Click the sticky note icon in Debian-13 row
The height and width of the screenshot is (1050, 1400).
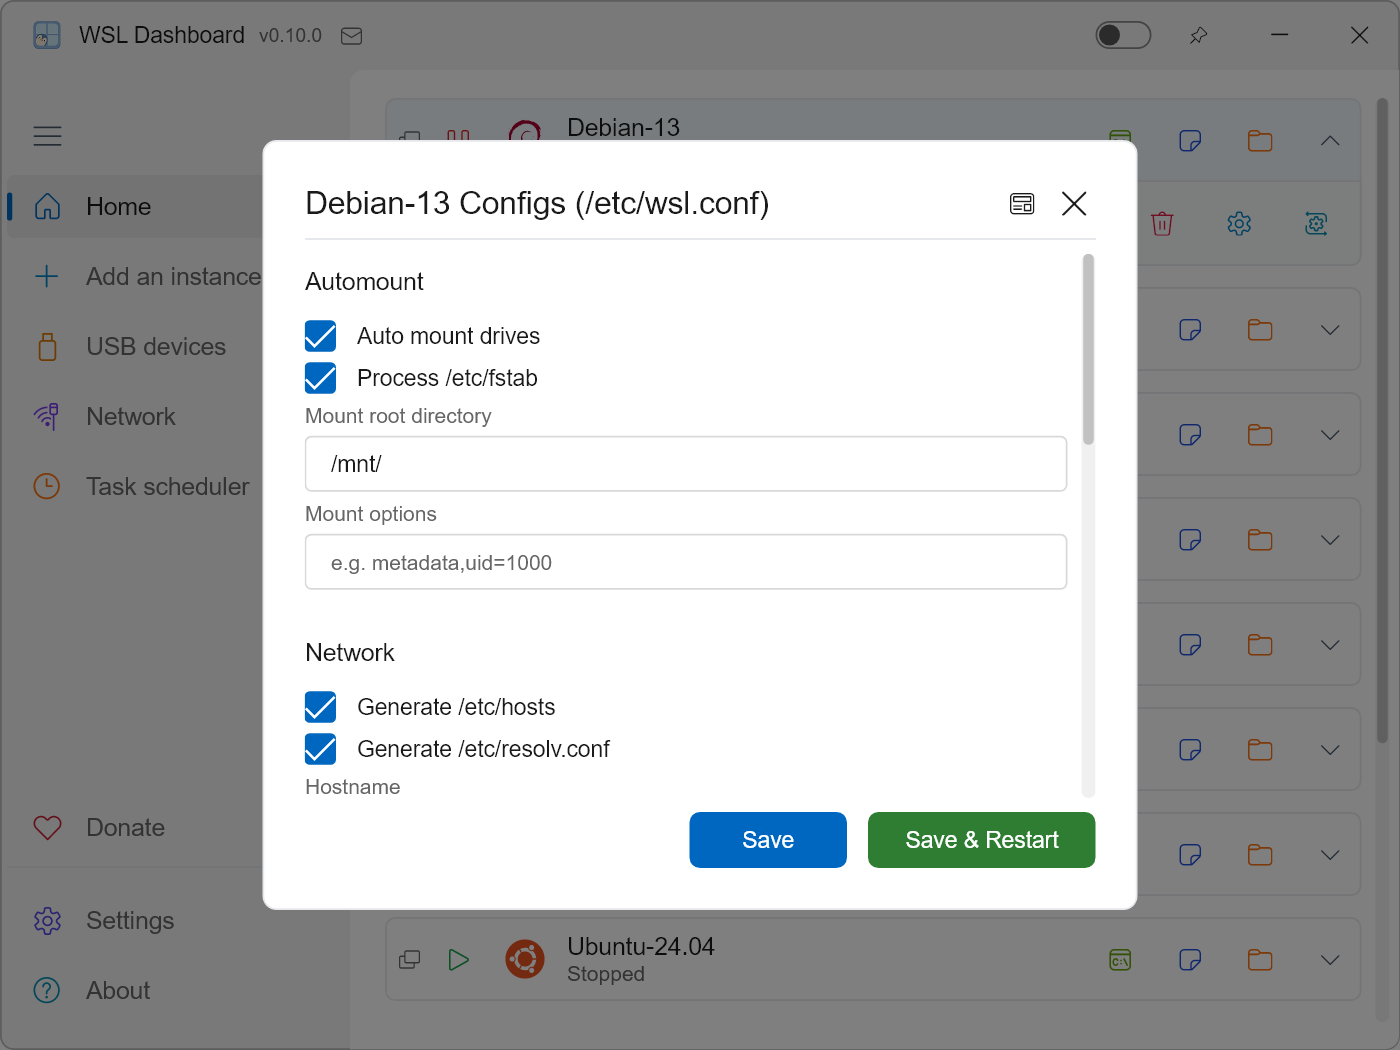click(x=1190, y=141)
